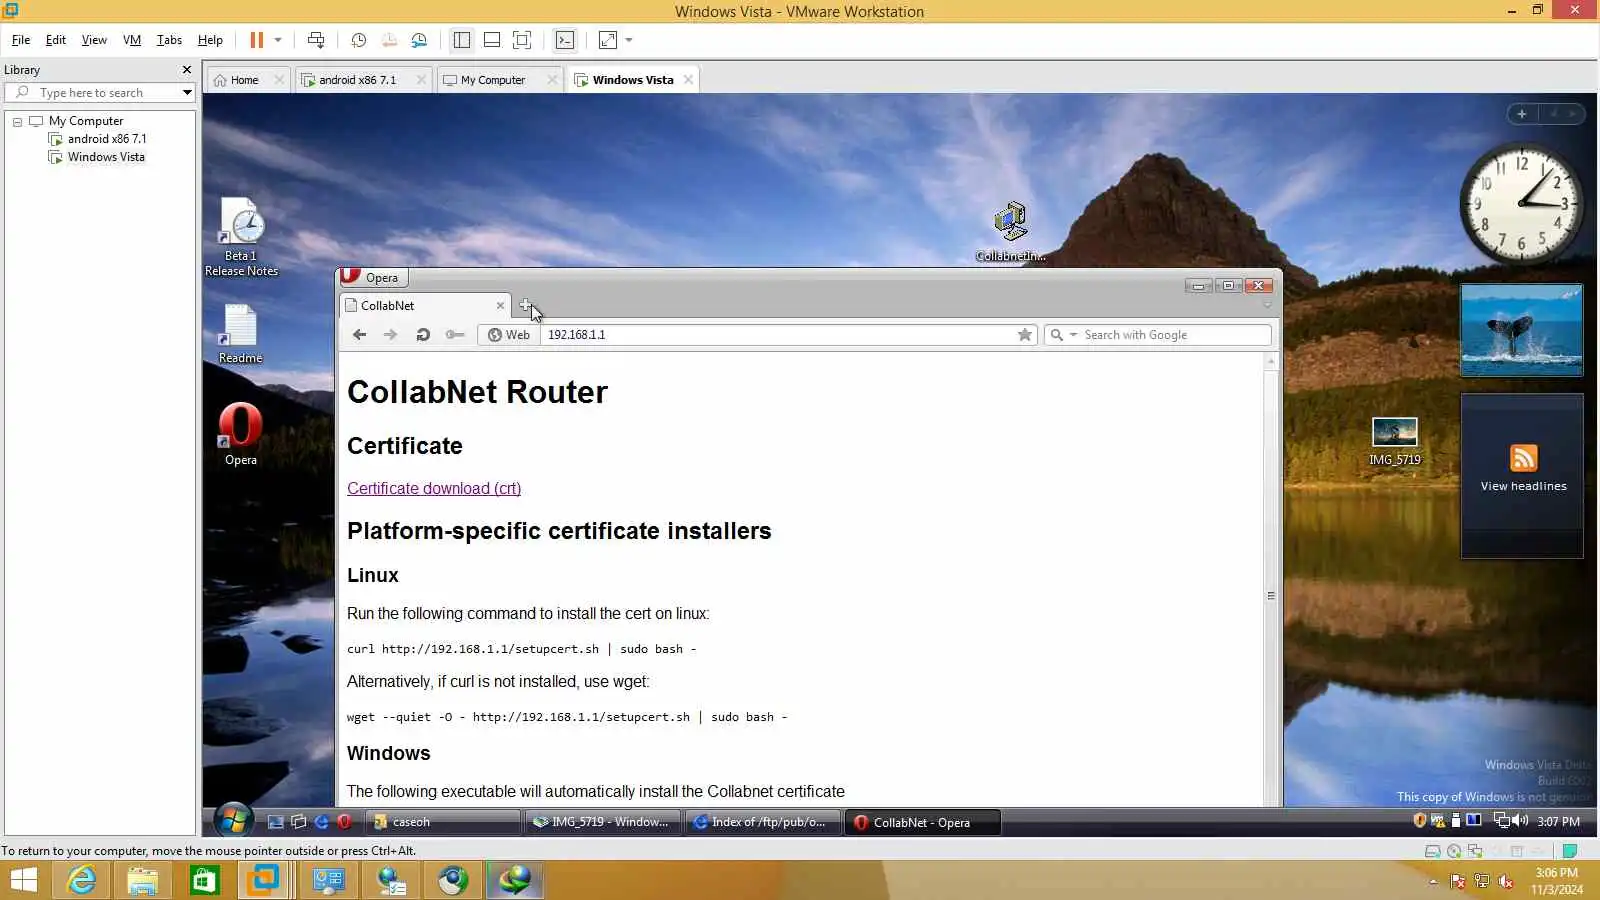Open the VMware Tabs menu
Image resolution: width=1600 pixels, height=900 pixels.
point(169,40)
